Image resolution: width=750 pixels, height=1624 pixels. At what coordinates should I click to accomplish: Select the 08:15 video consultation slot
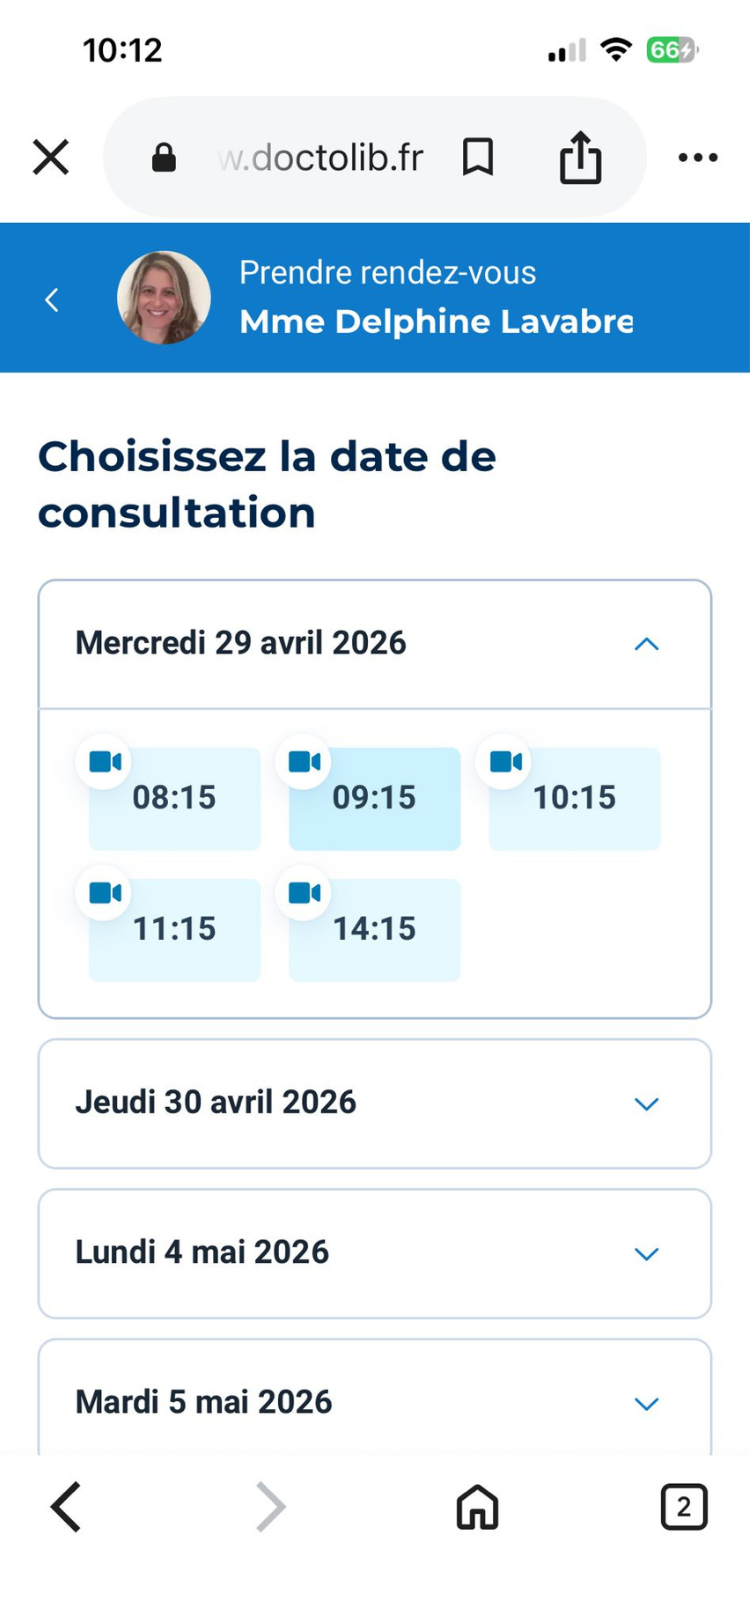(175, 799)
